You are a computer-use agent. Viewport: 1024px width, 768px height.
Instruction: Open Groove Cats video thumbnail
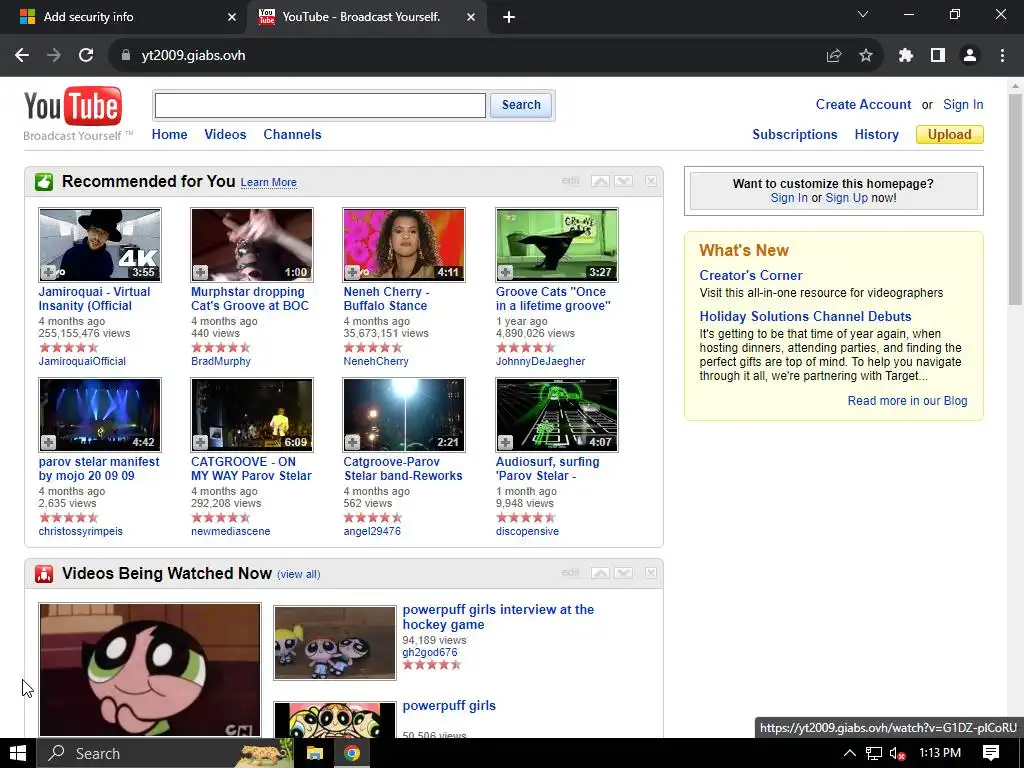coord(557,245)
